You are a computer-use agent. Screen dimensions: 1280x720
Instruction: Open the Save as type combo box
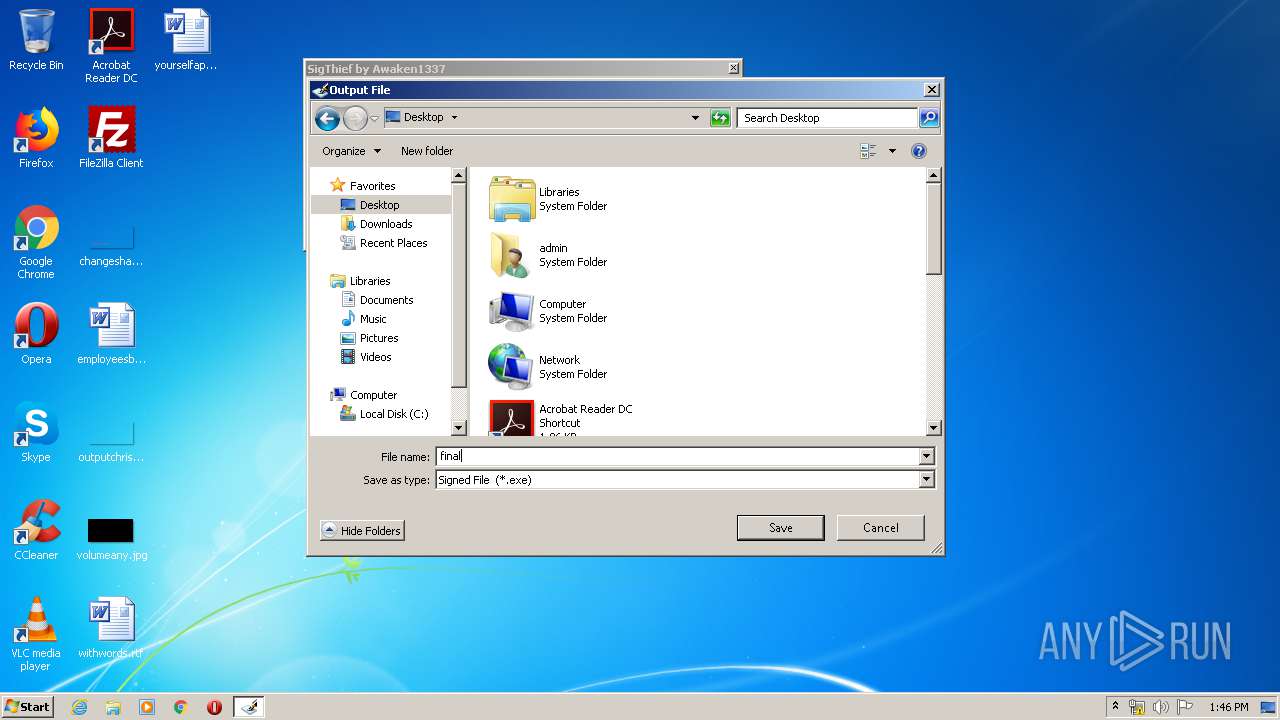point(685,480)
